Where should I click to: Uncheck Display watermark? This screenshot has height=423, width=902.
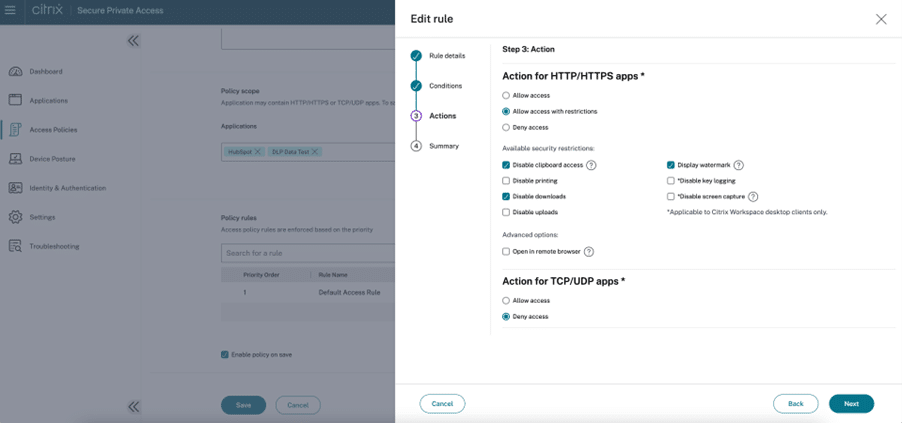click(671, 165)
